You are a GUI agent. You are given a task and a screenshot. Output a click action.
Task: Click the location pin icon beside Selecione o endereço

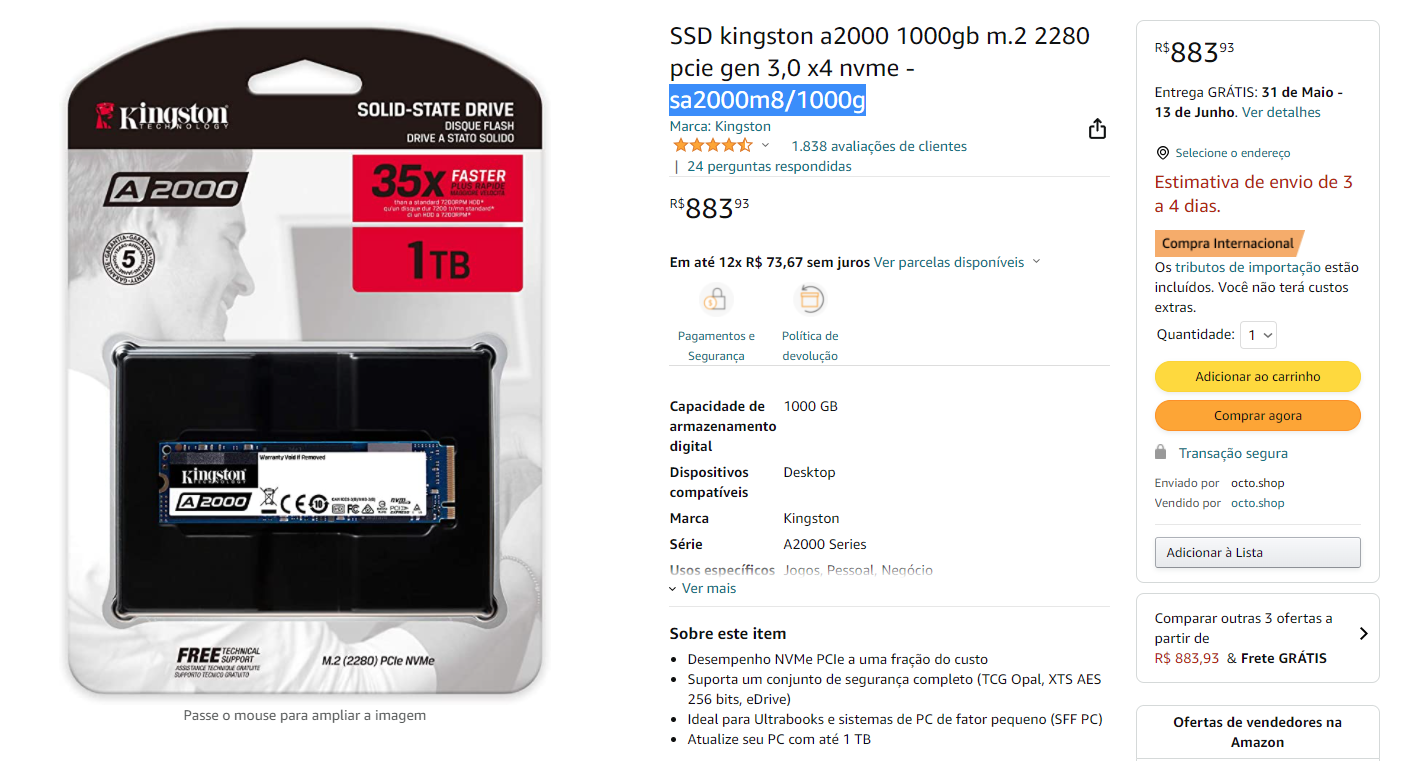tap(1162, 153)
